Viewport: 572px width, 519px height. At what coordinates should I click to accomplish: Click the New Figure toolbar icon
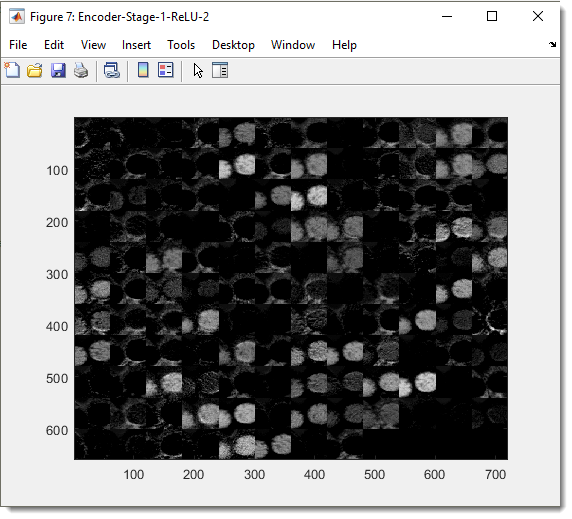pos(12,70)
